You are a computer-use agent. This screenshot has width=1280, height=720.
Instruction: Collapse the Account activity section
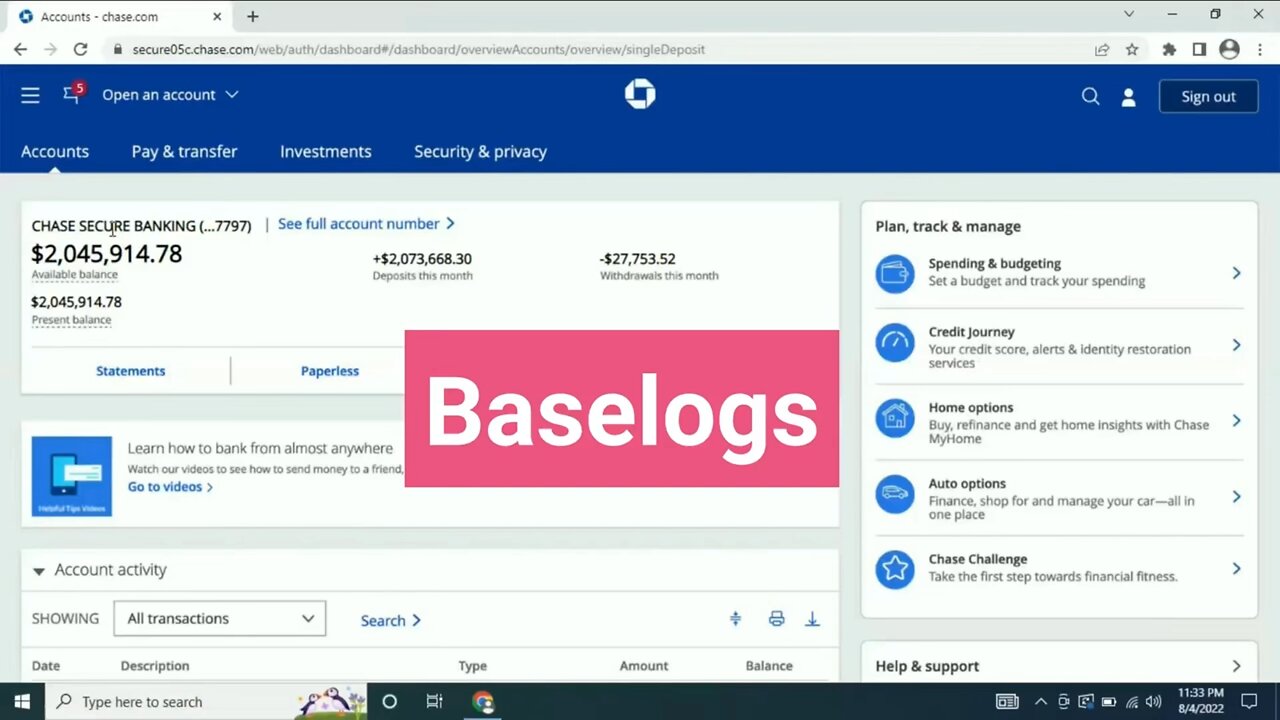click(38, 571)
